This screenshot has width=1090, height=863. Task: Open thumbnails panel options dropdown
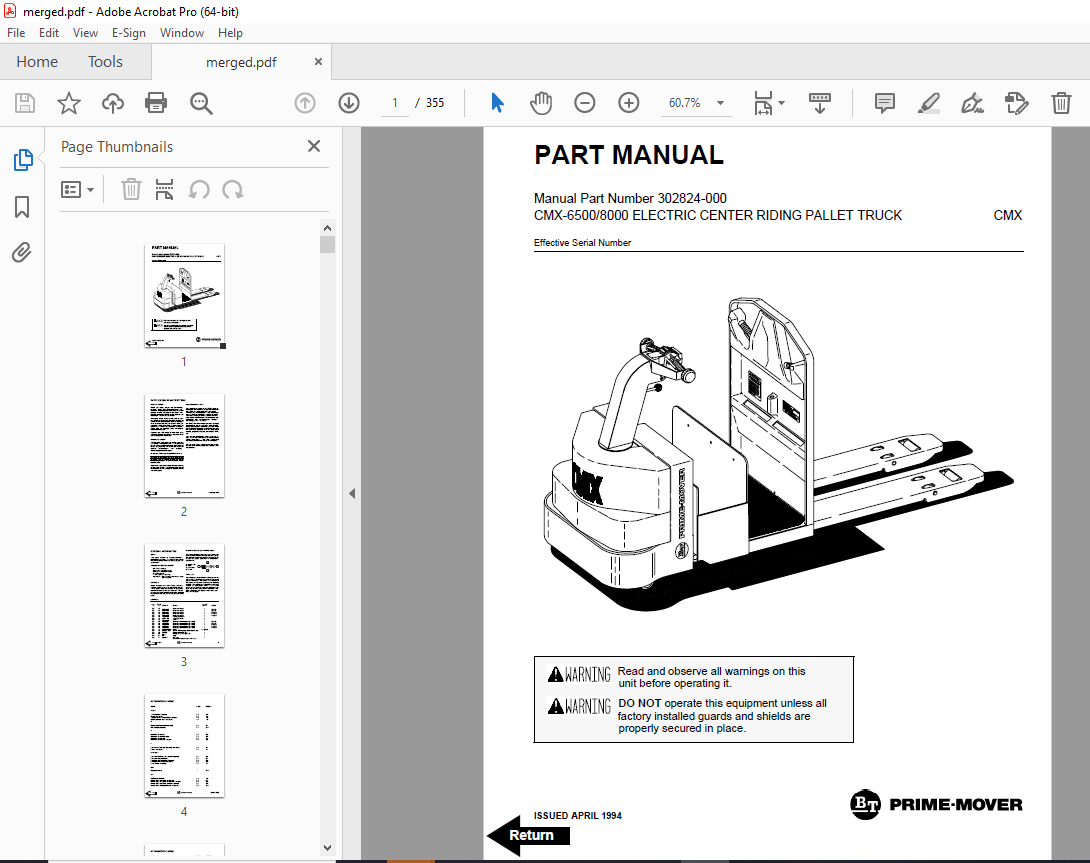(77, 189)
